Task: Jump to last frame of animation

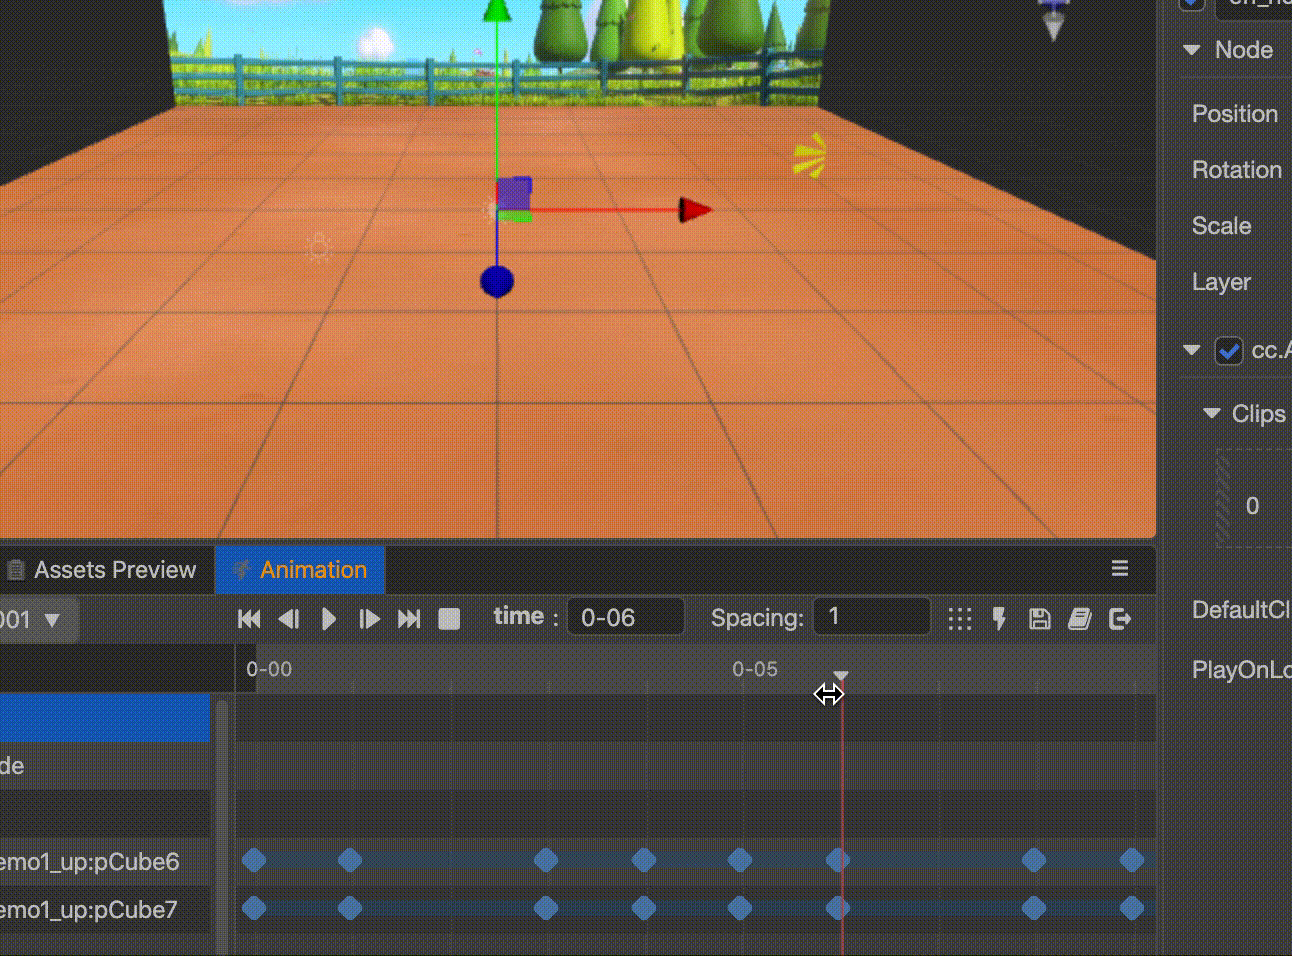Action: (x=409, y=619)
